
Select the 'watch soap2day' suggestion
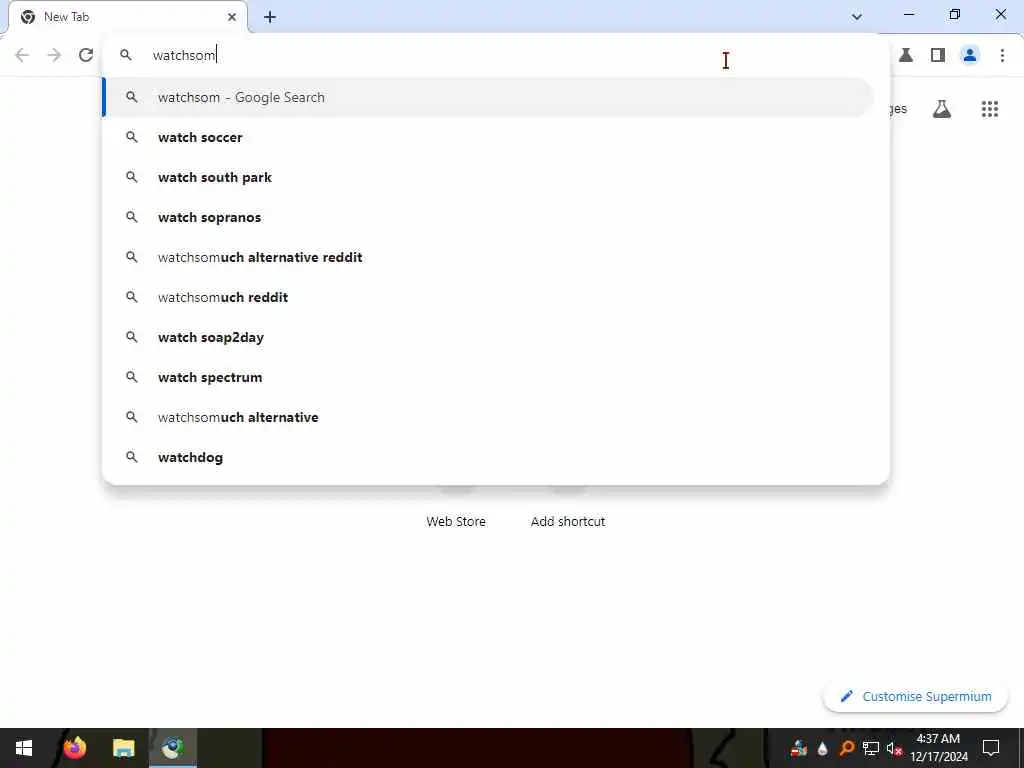[488, 337]
